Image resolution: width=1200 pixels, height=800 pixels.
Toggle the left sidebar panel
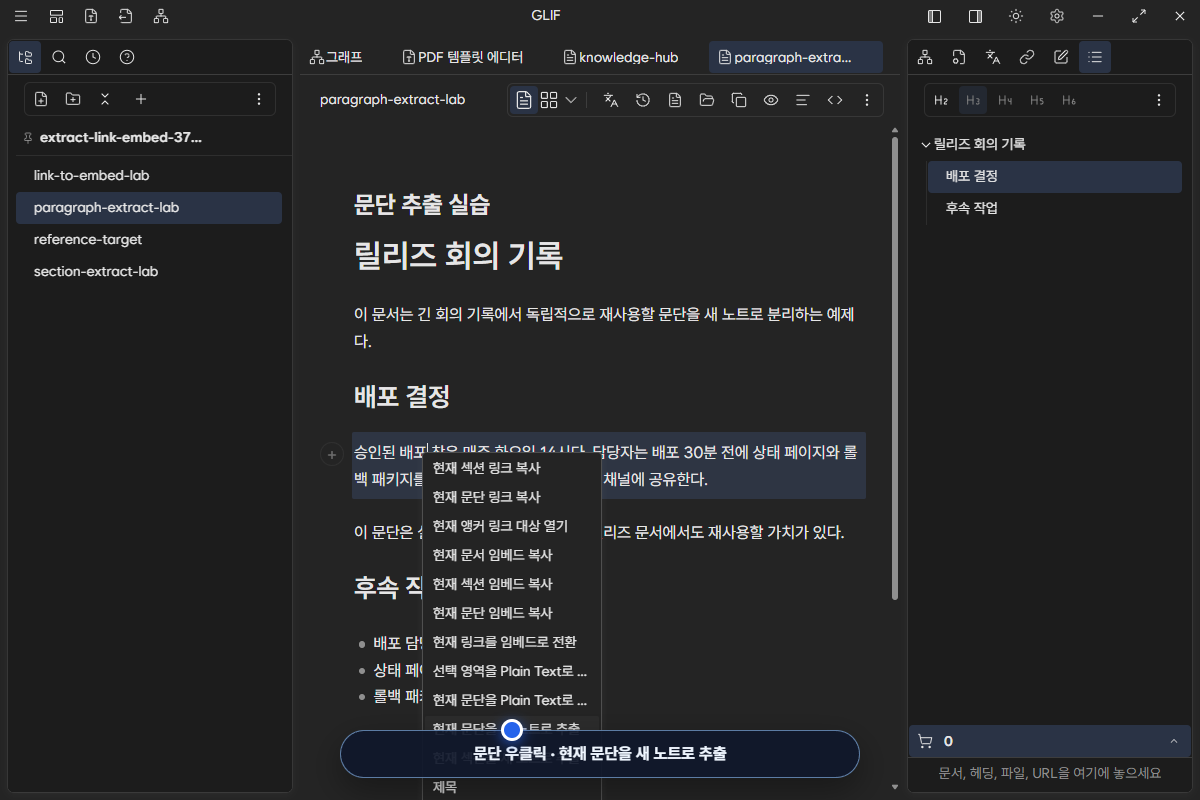point(935,16)
